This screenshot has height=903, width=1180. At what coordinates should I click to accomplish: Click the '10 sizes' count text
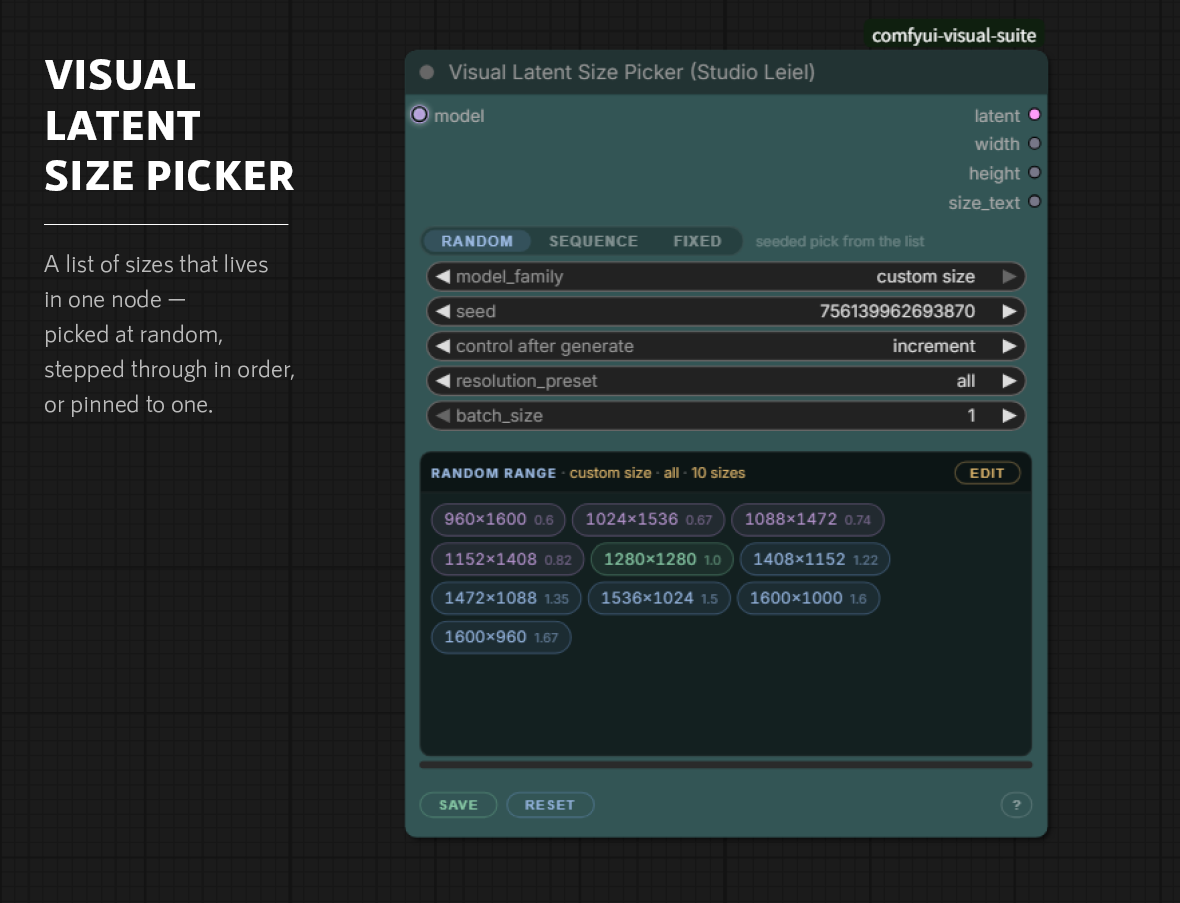point(718,473)
